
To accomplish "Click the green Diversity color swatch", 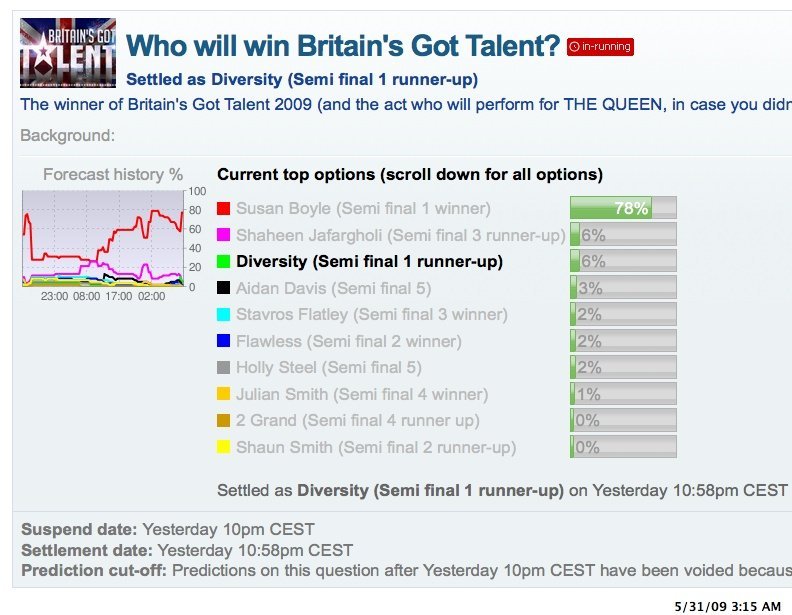I will click(x=223, y=261).
